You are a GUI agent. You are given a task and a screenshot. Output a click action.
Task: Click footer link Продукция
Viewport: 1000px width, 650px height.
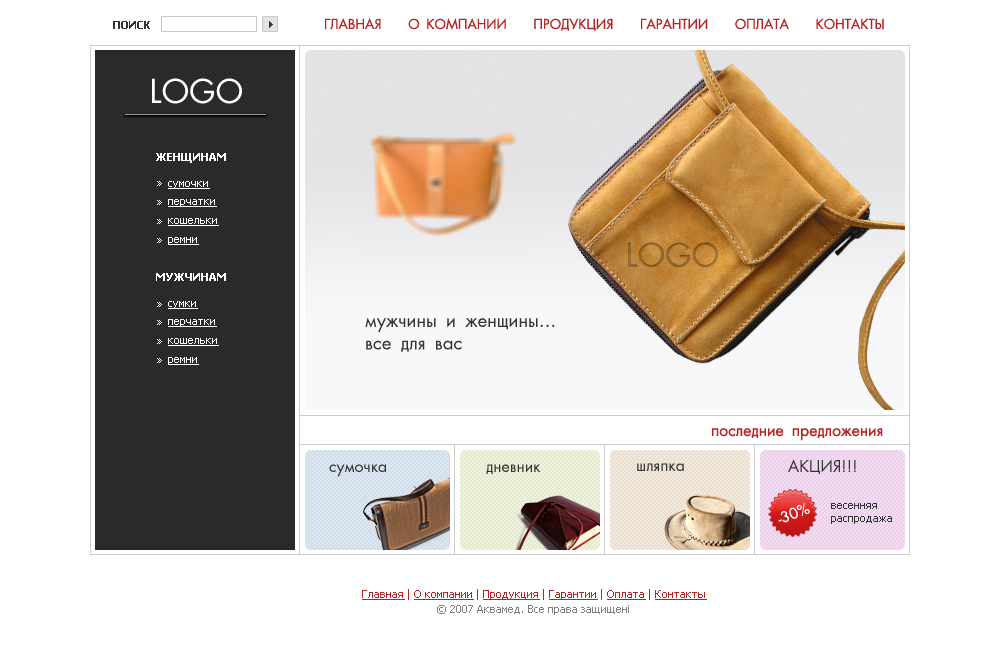tap(510, 595)
